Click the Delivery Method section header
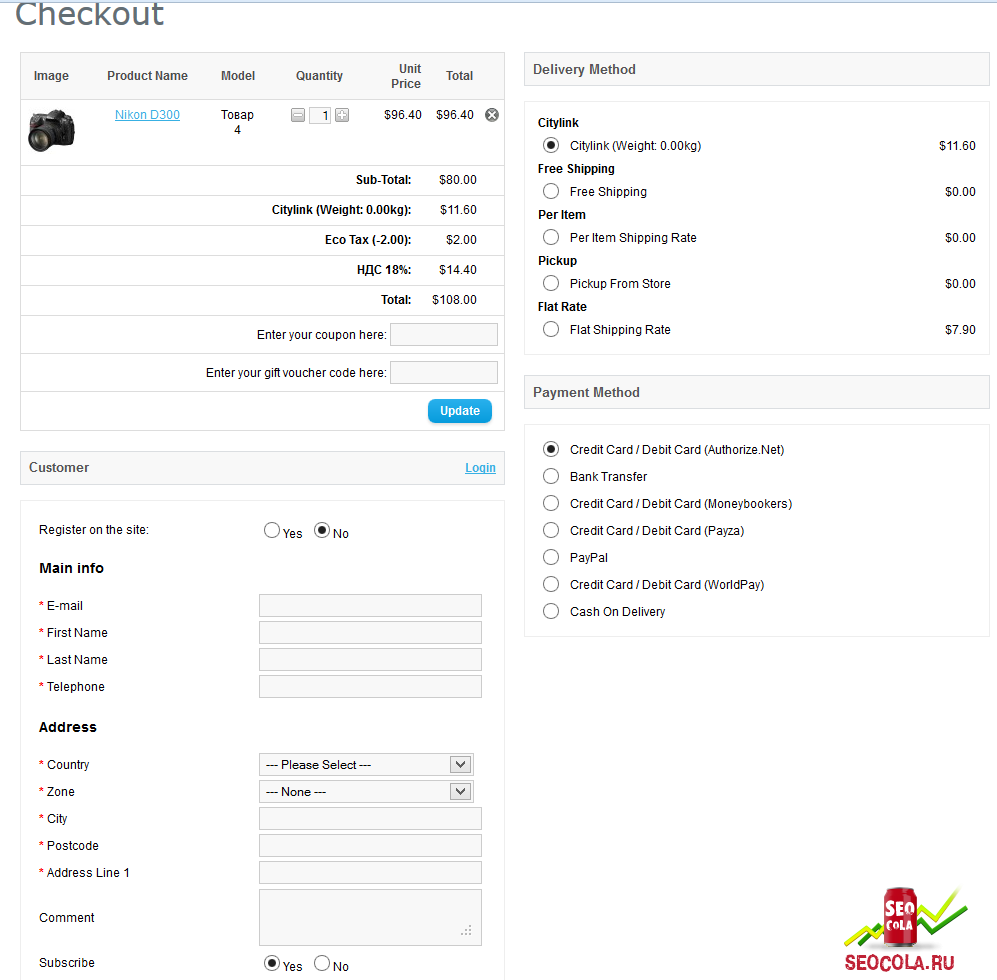 [757, 69]
